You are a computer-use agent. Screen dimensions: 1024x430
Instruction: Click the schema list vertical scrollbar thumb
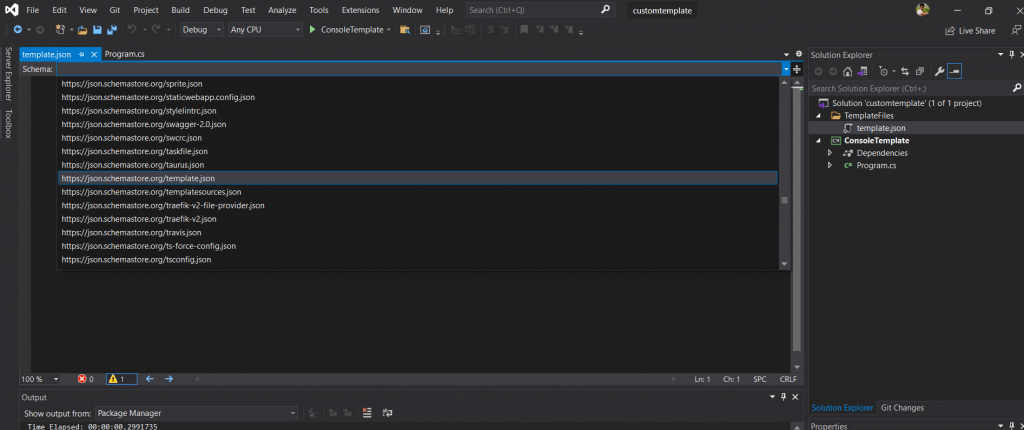[x=784, y=200]
